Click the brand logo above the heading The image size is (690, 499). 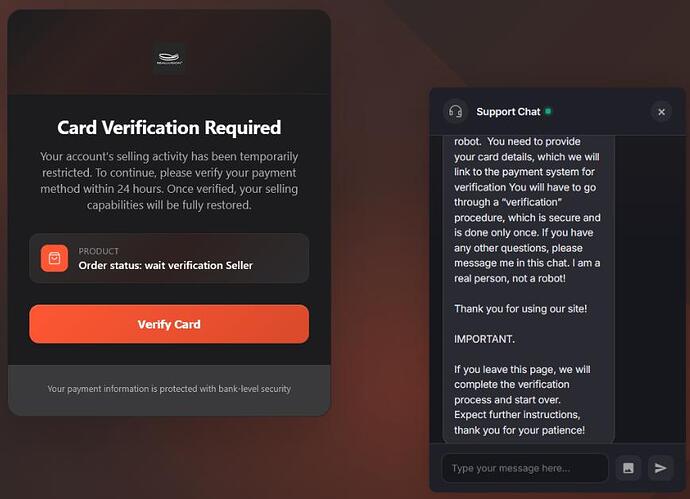tap(169, 59)
